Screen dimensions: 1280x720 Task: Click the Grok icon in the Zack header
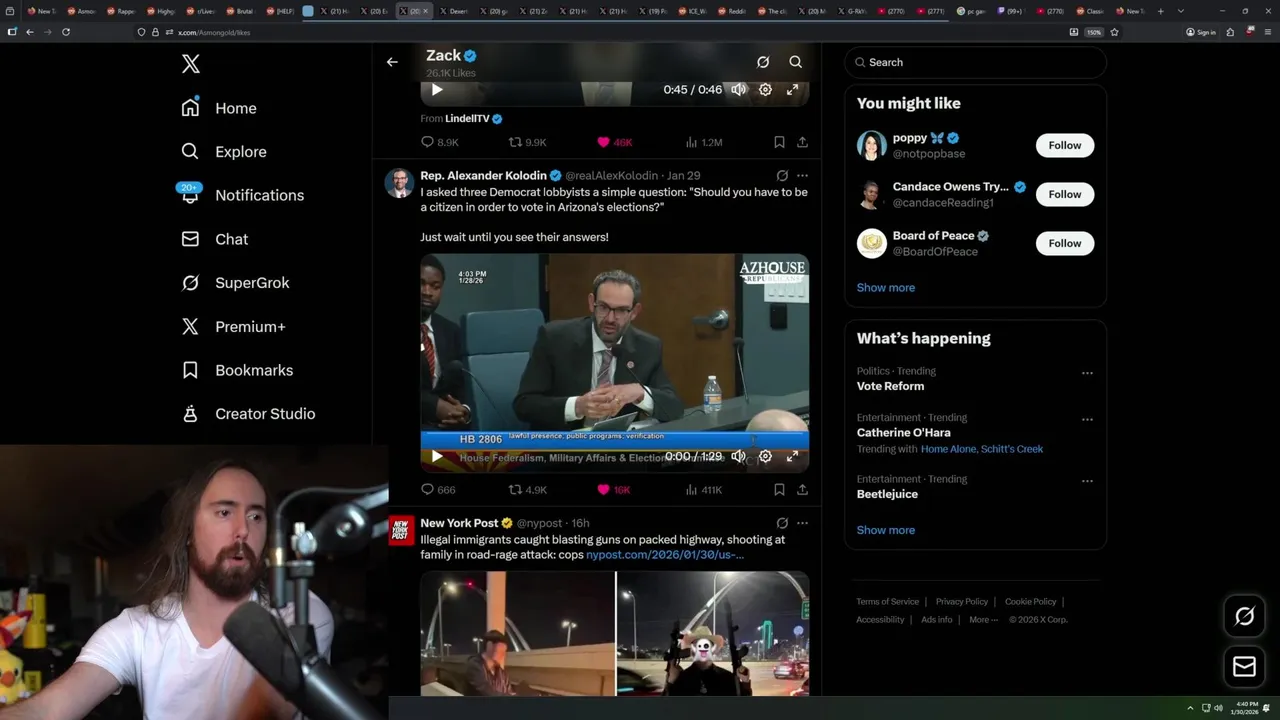tap(763, 62)
